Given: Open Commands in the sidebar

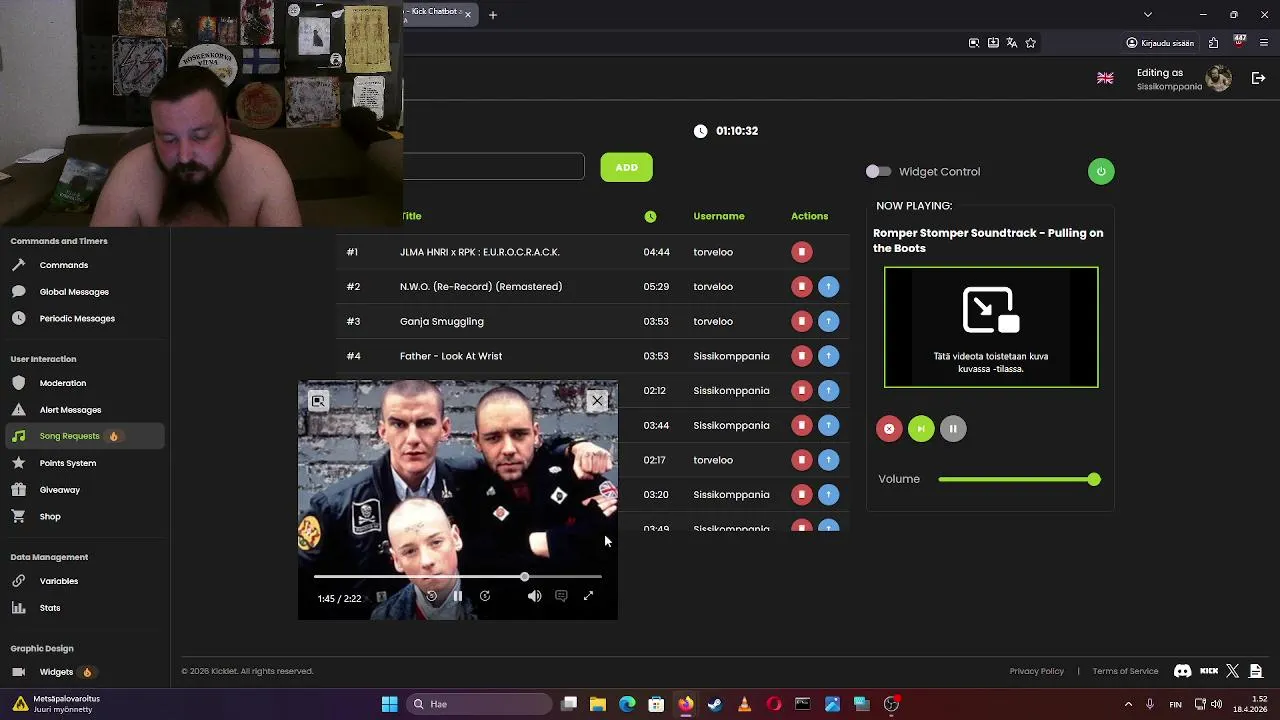Looking at the screenshot, I should 64,265.
